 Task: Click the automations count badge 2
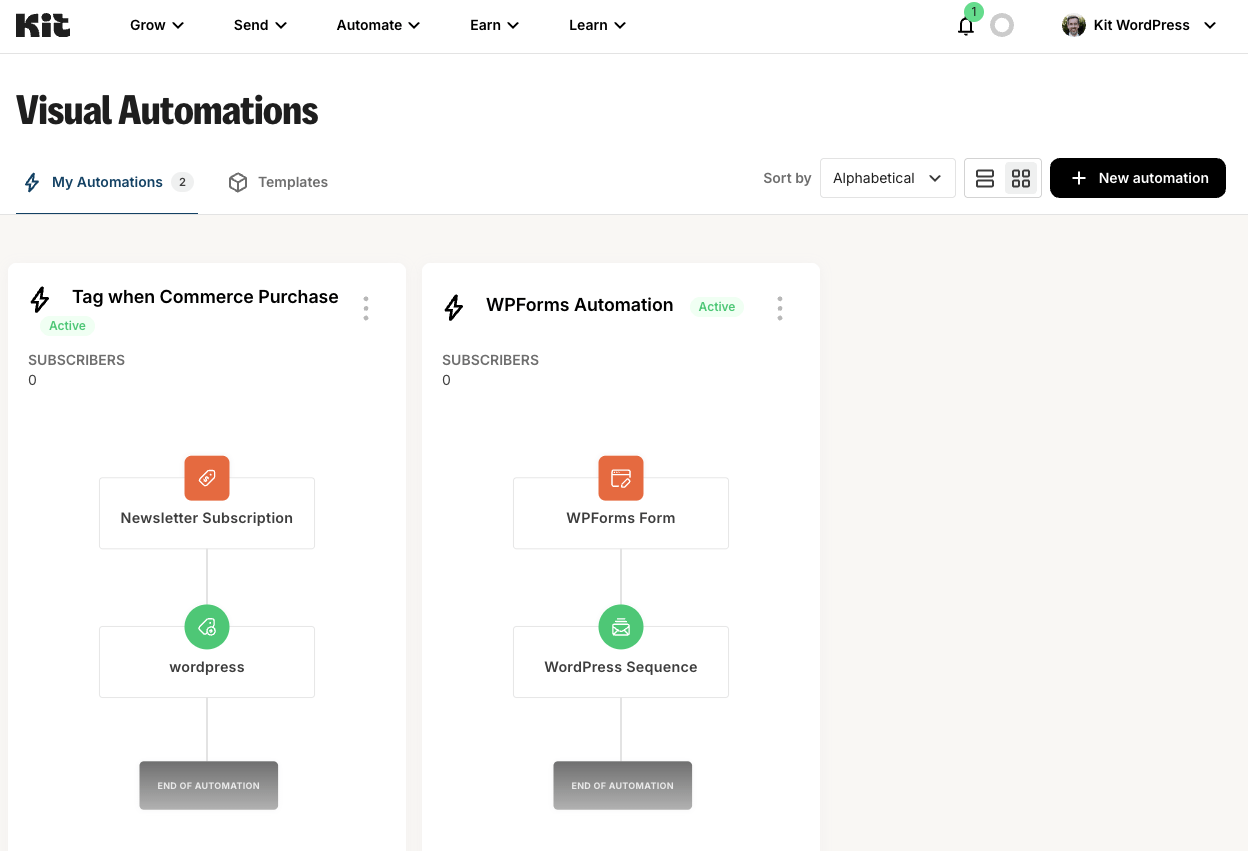182,182
